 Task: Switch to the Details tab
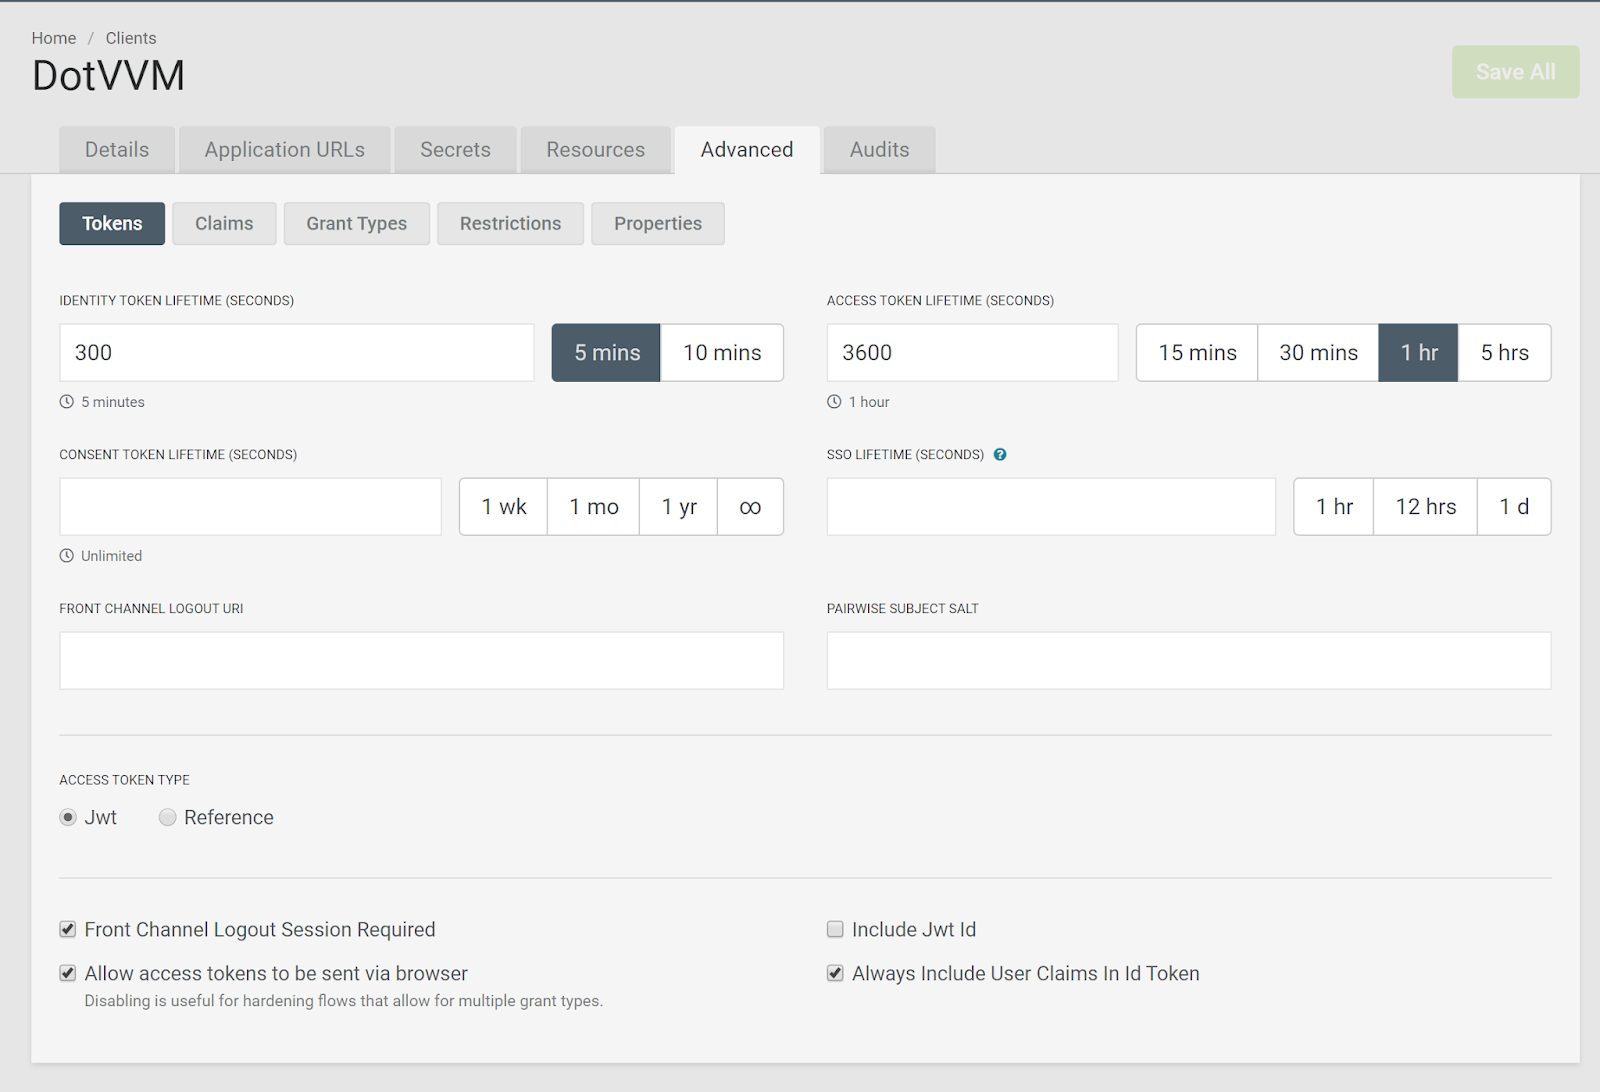click(x=117, y=150)
